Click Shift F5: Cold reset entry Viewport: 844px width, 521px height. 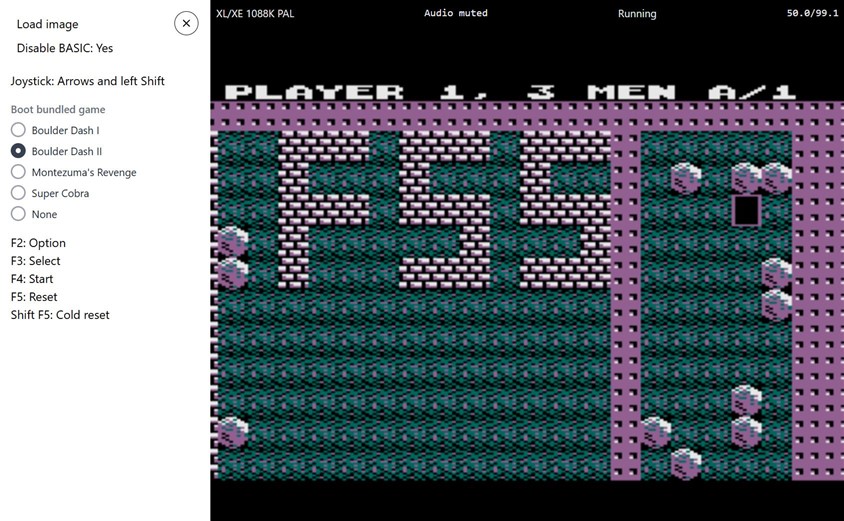coord(60,315)
